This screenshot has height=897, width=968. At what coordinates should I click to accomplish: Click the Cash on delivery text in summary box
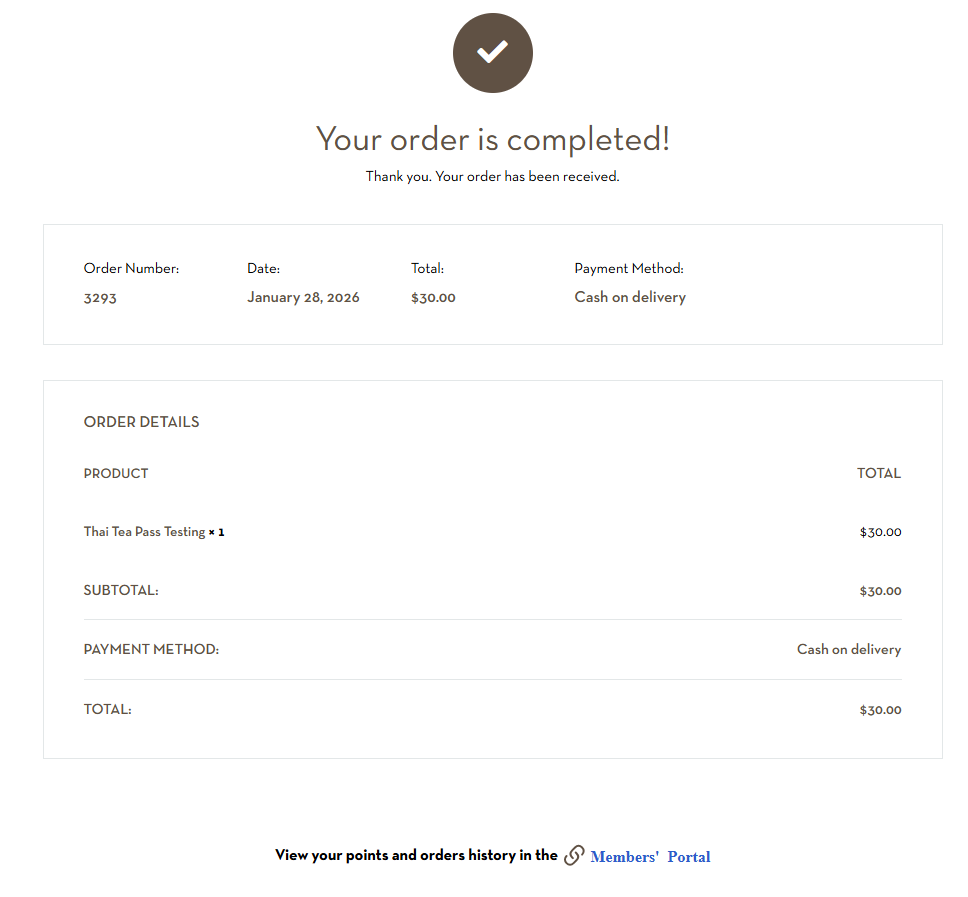(630, 298)
